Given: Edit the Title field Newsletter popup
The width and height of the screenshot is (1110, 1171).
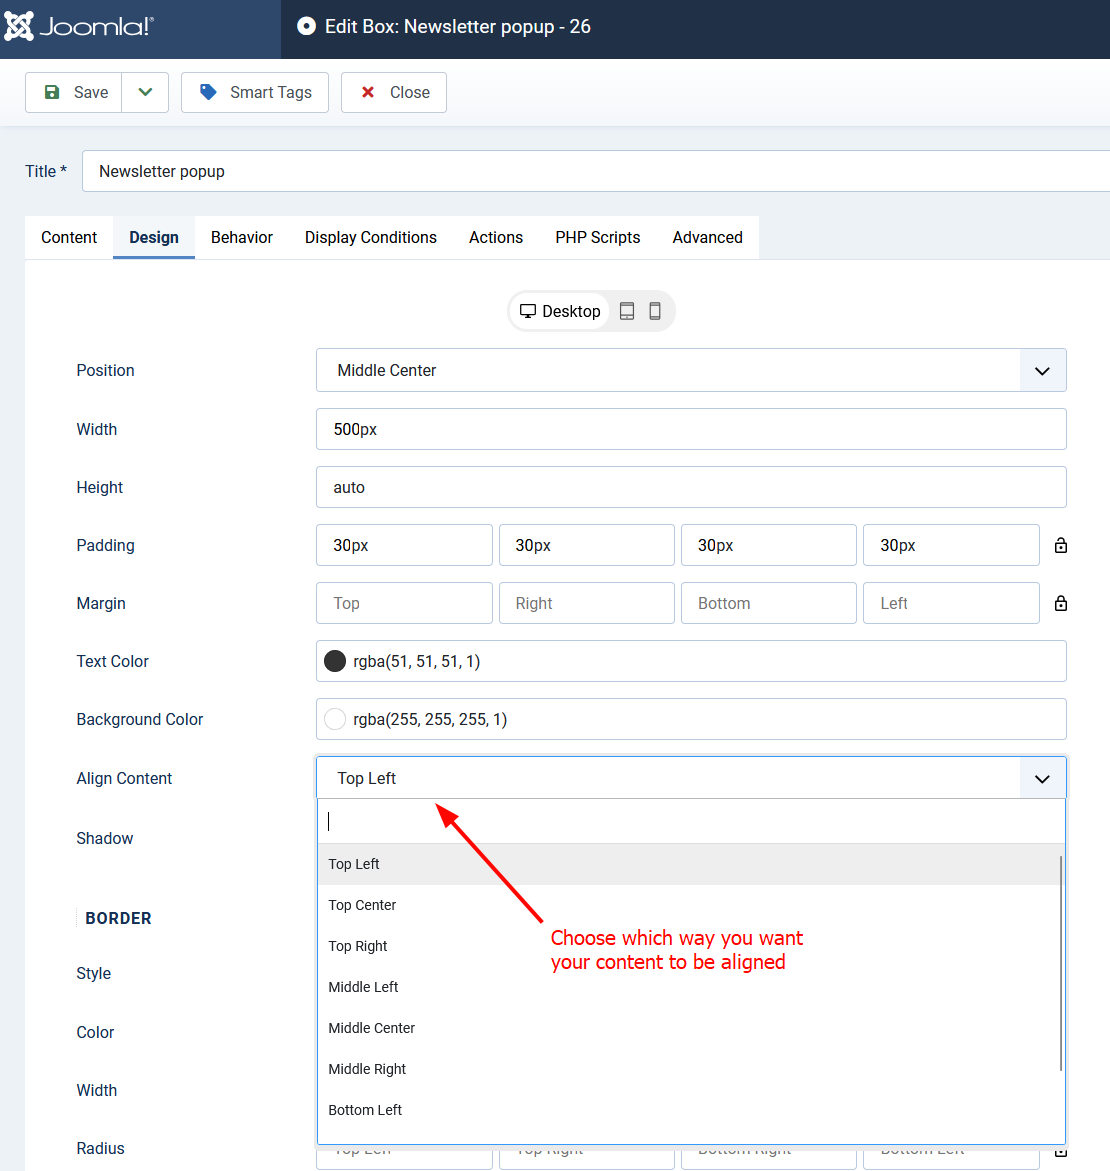Looking at the screenshot, I should click(x=596, y=171).
